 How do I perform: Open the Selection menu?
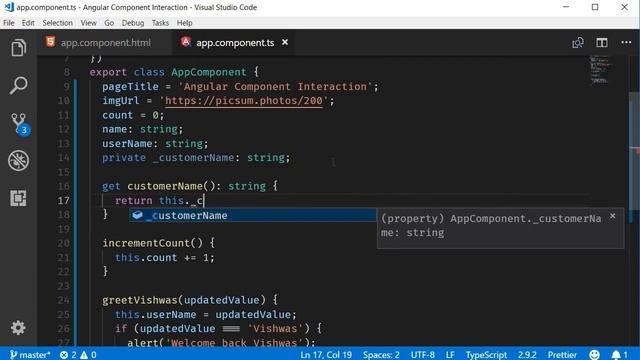57,23
